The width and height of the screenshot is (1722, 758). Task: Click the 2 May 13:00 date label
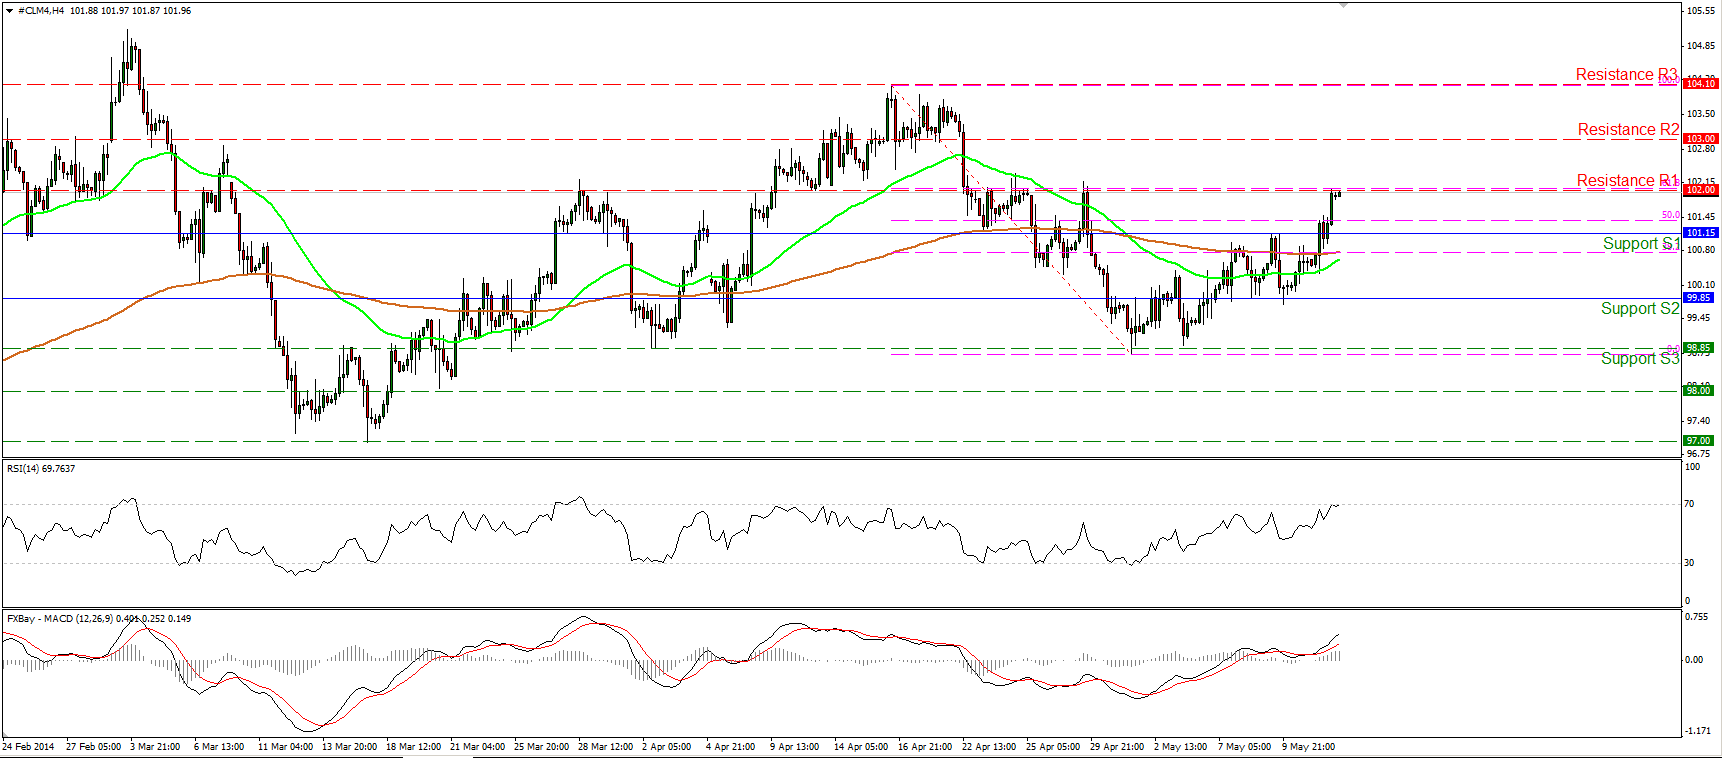tap(1180, 747)
